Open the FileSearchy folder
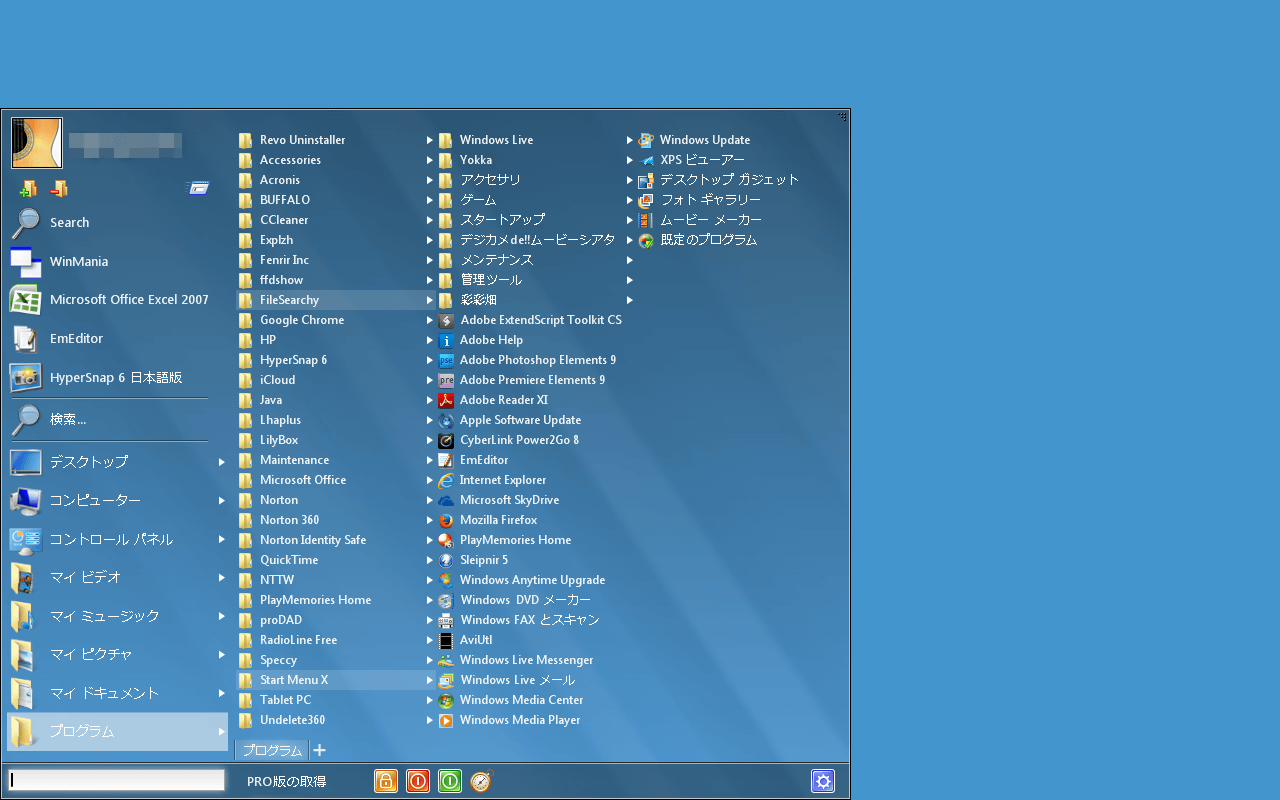1280x800 pixels. [336, 300]
